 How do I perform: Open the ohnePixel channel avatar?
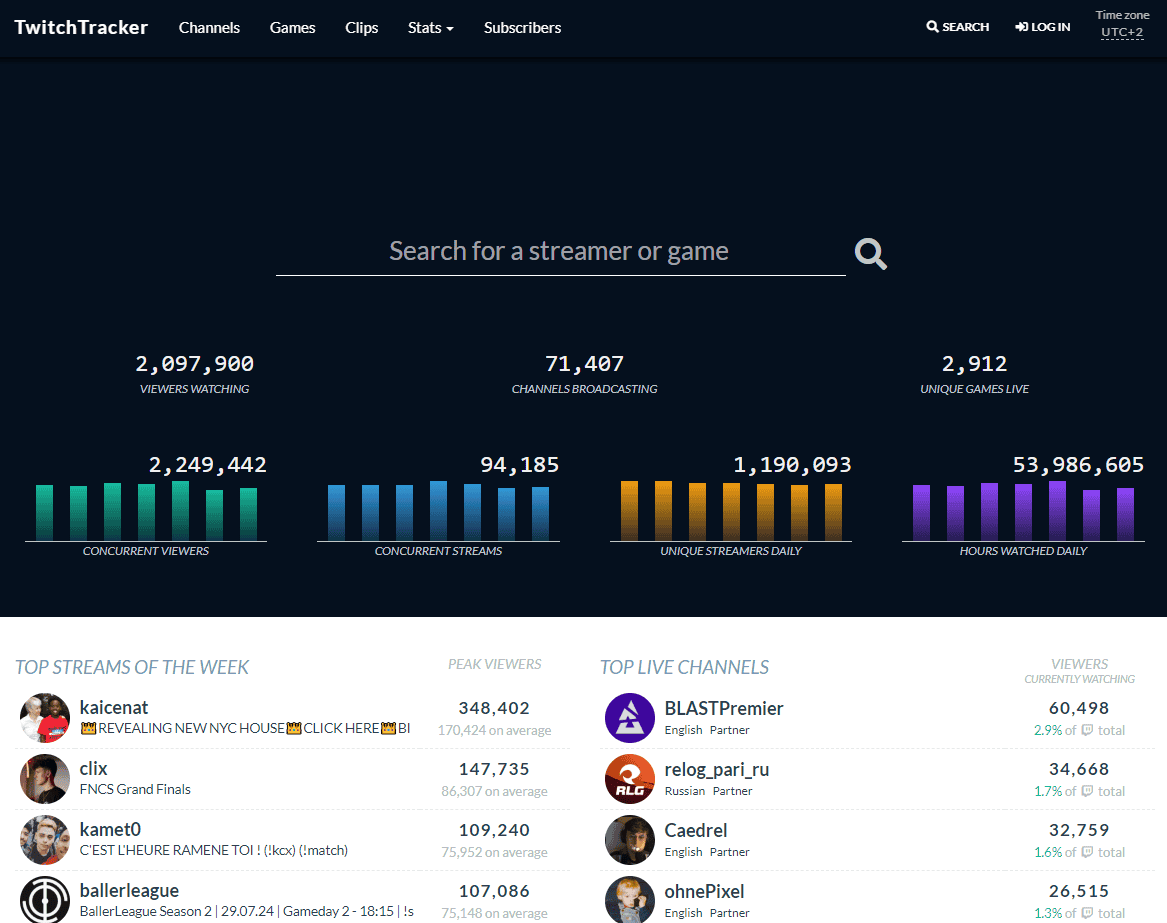pos(629,899)
